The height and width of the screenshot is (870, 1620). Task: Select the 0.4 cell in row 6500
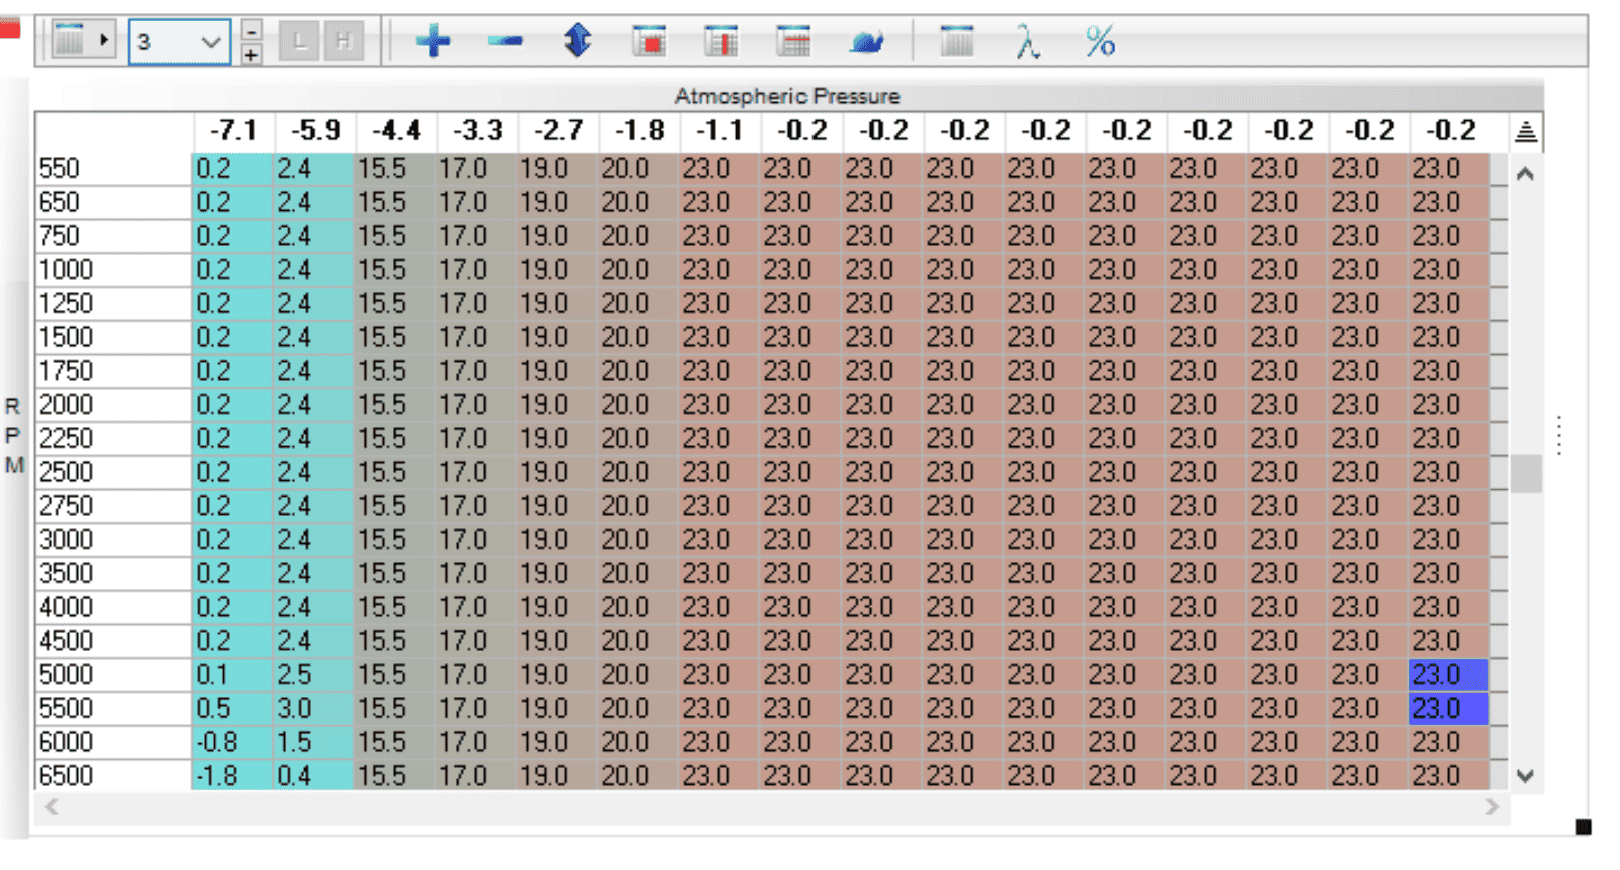[x=314, y=776]
